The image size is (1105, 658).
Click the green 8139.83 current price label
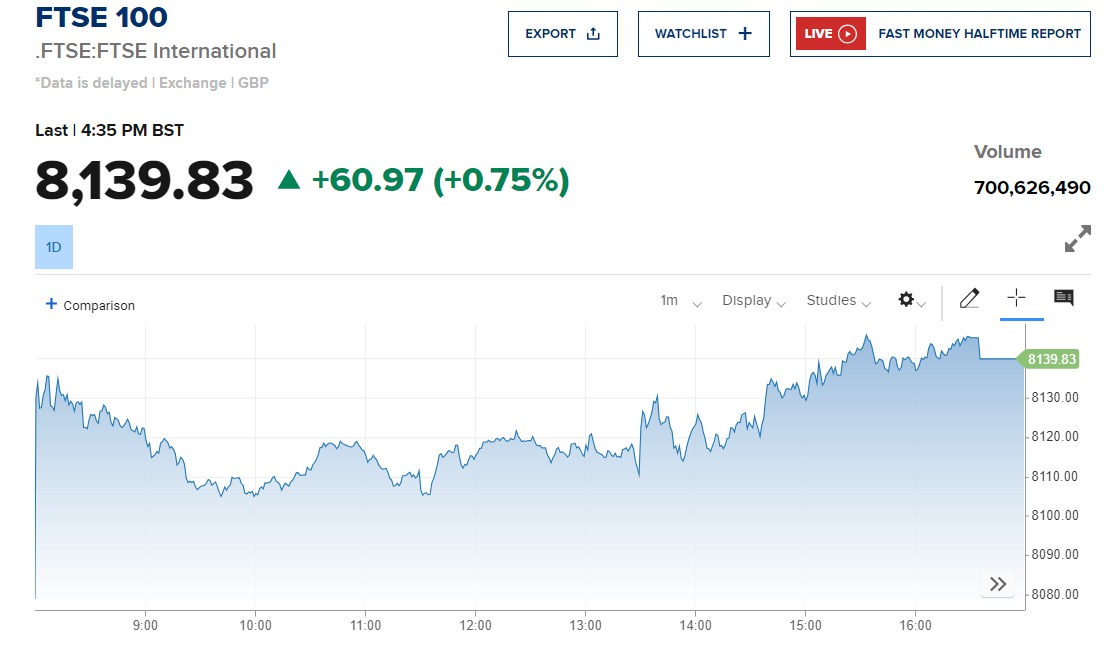pyautogui.click(x=1049, y=359)
